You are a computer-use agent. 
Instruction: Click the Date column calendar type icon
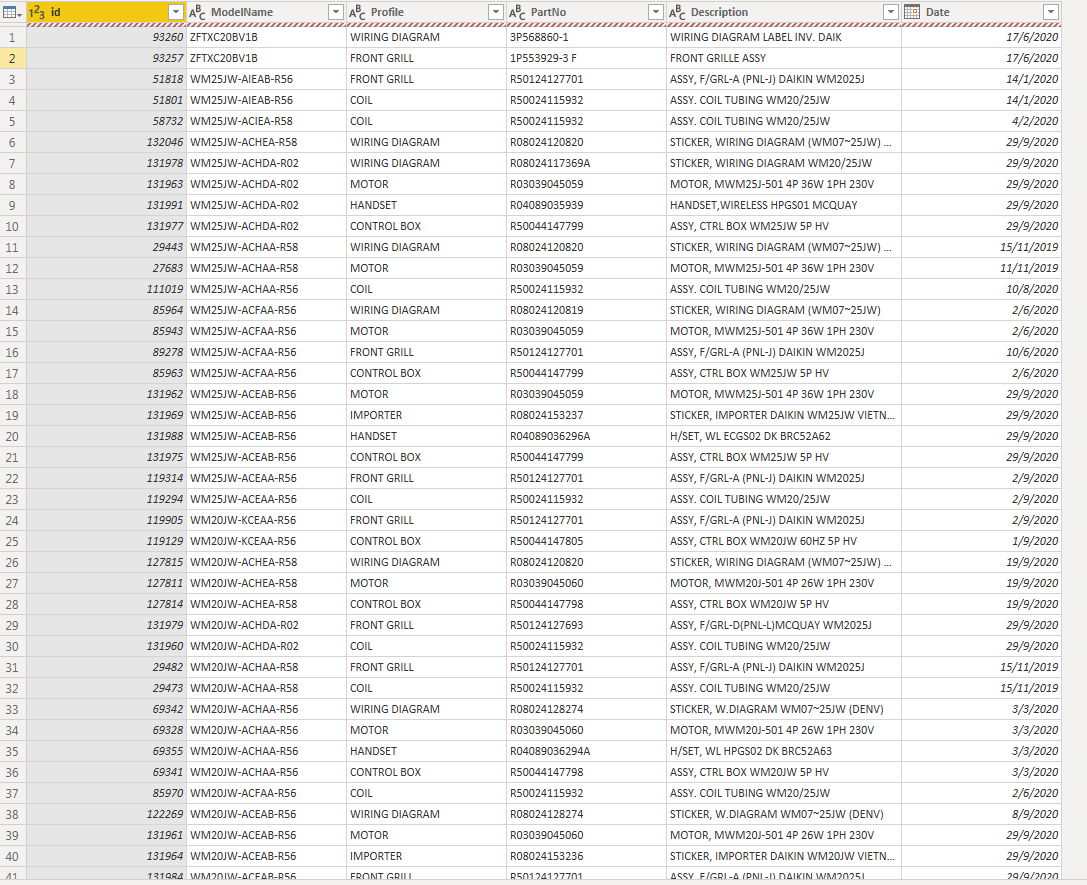[912, 12]
